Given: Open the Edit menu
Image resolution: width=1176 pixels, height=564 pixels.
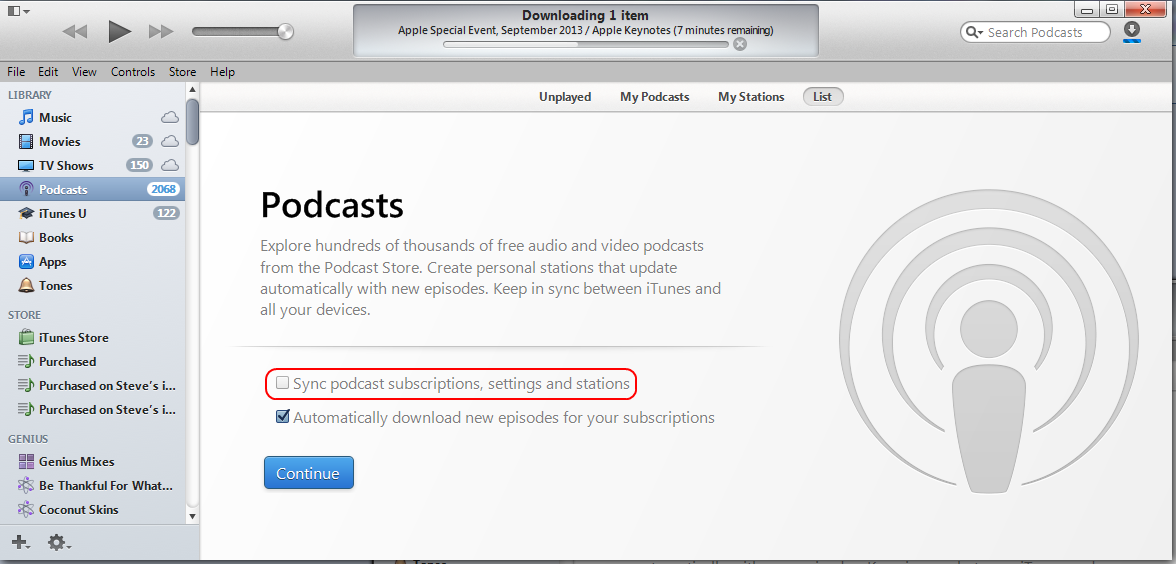Looking at the screenshot, I should (48, 72).
